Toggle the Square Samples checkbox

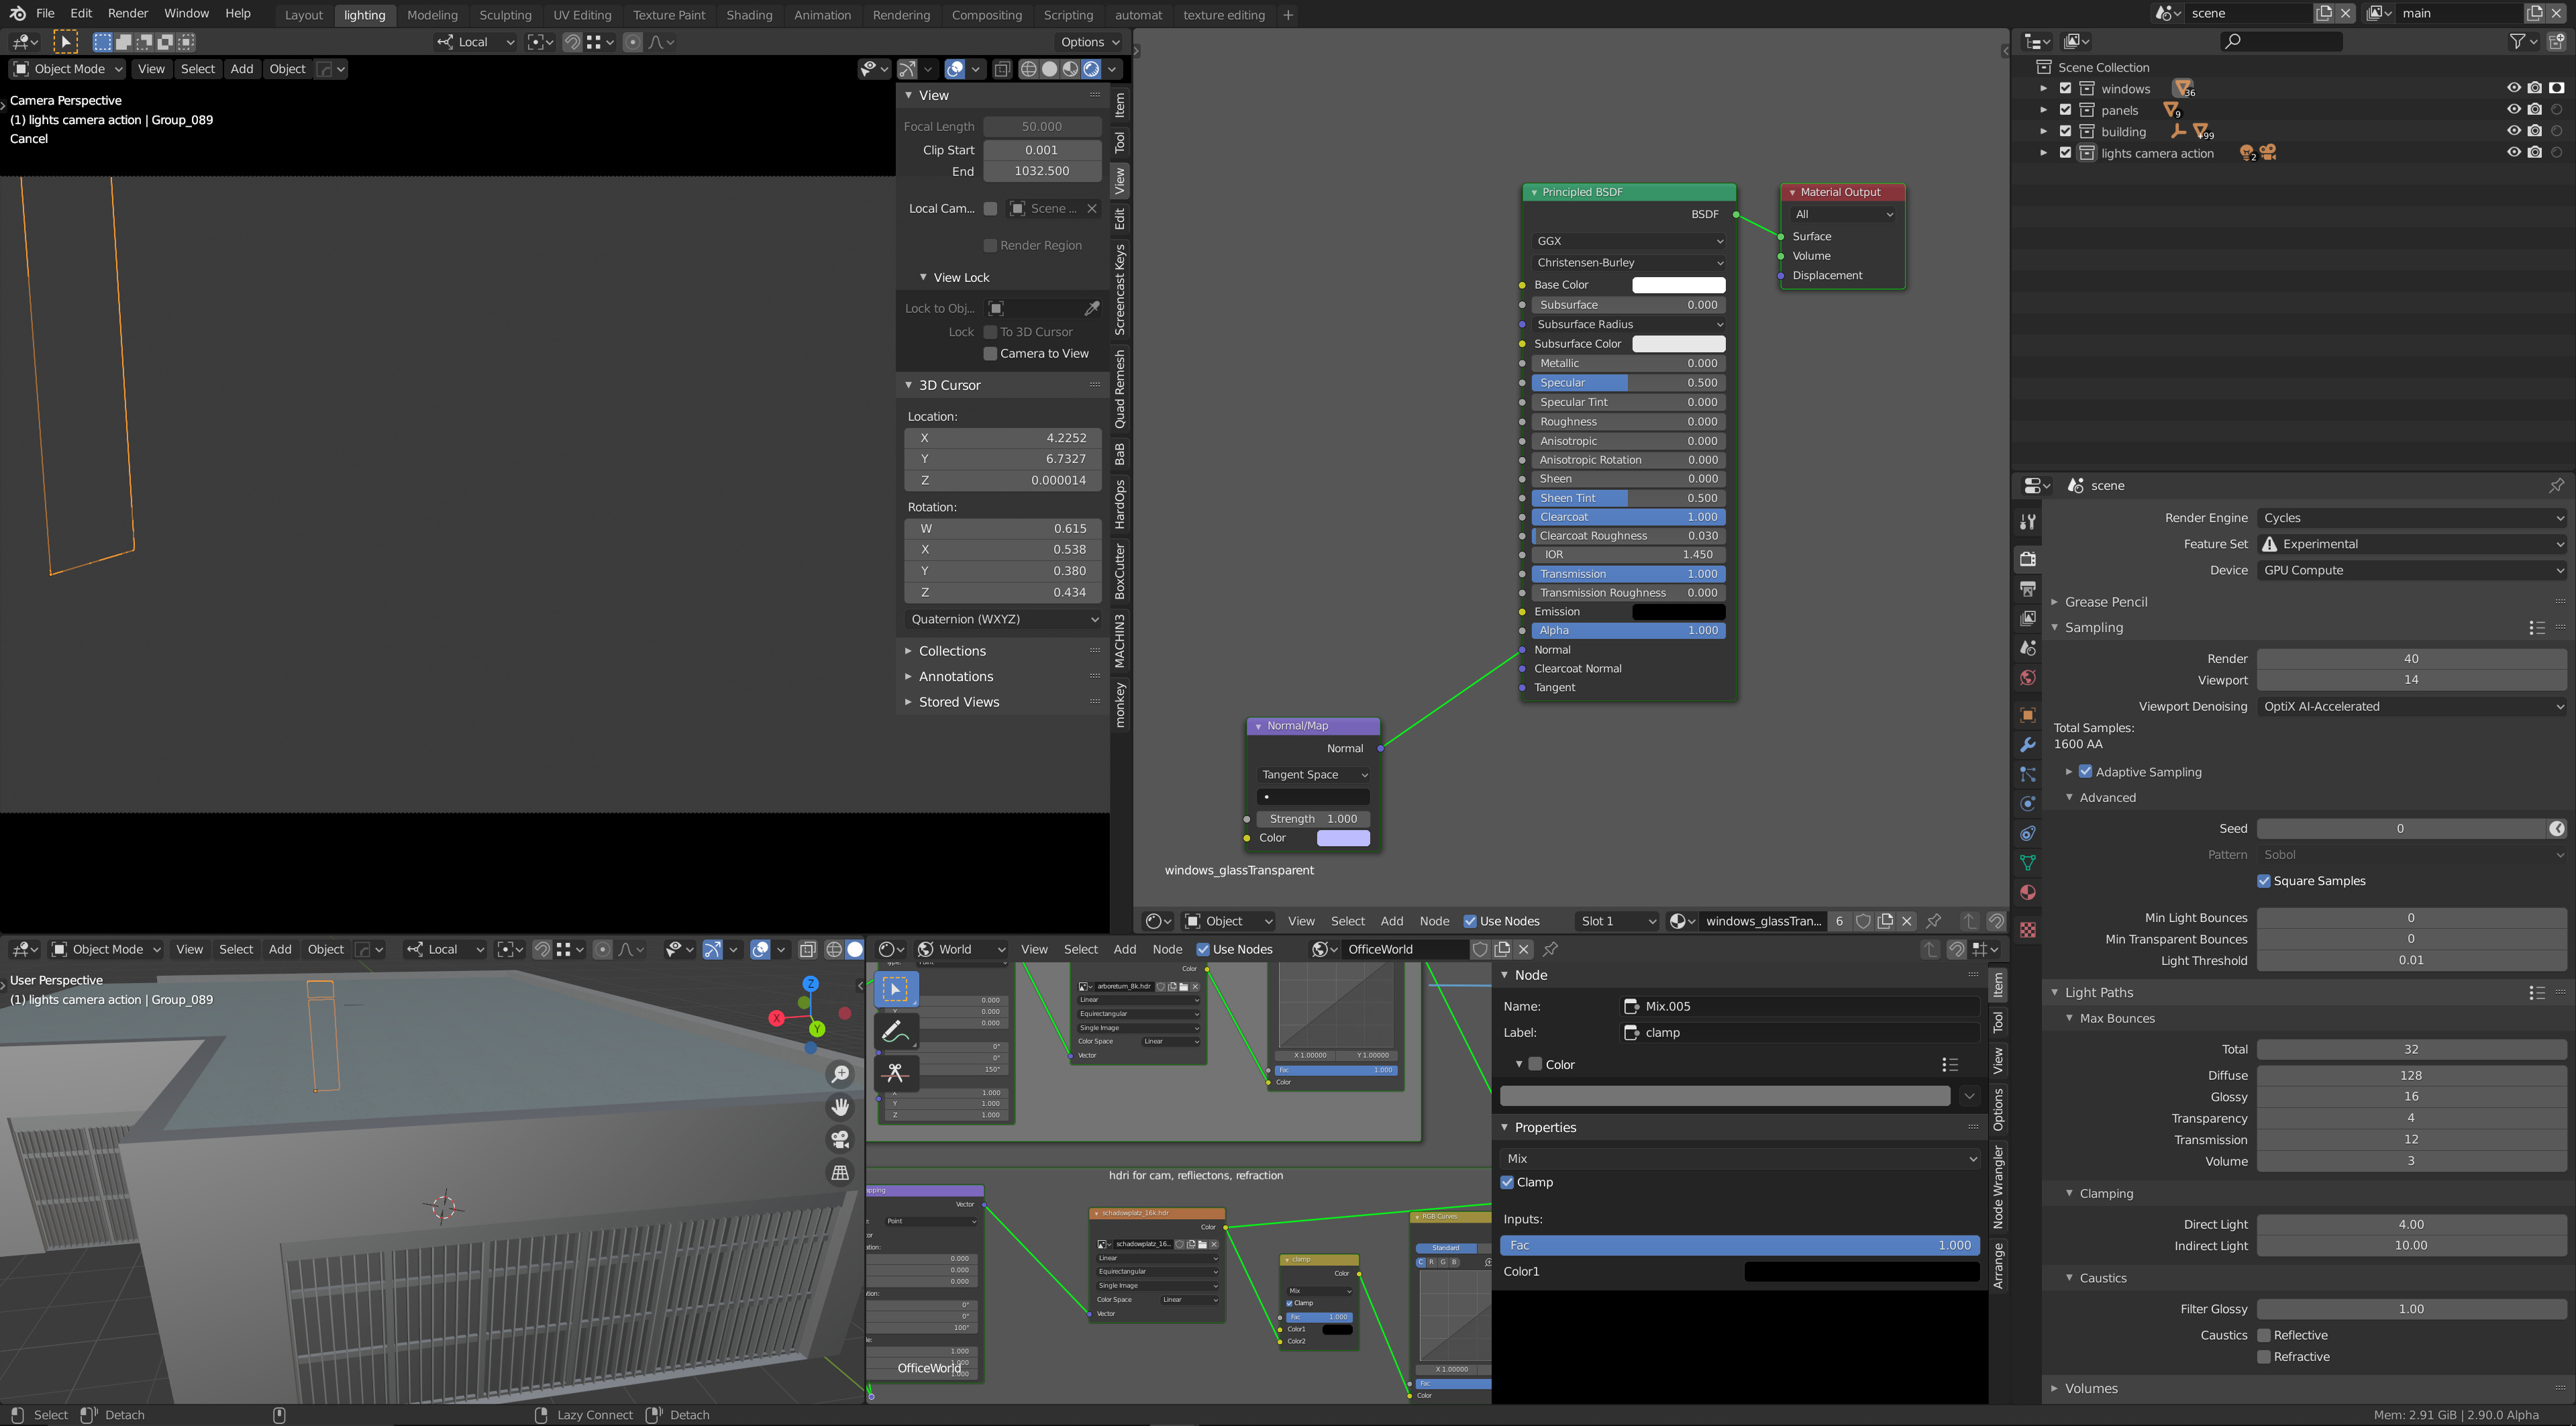point(2265,881)
